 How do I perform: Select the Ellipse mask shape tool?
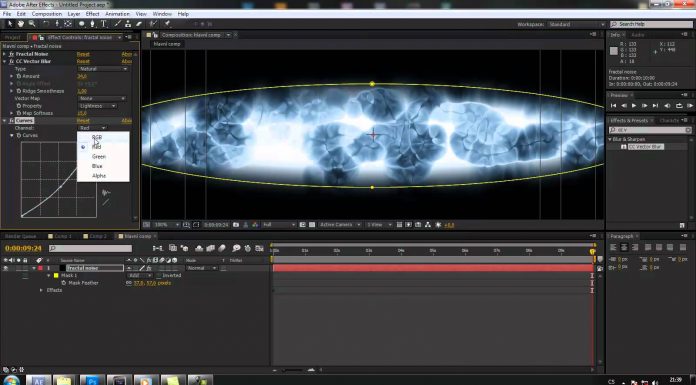point(82,24)
